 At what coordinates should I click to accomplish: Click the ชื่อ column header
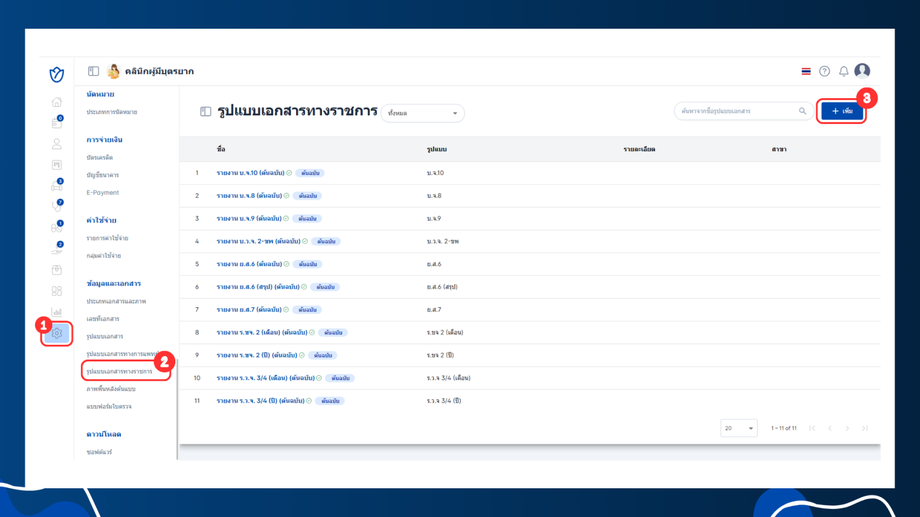coord(221,149)
